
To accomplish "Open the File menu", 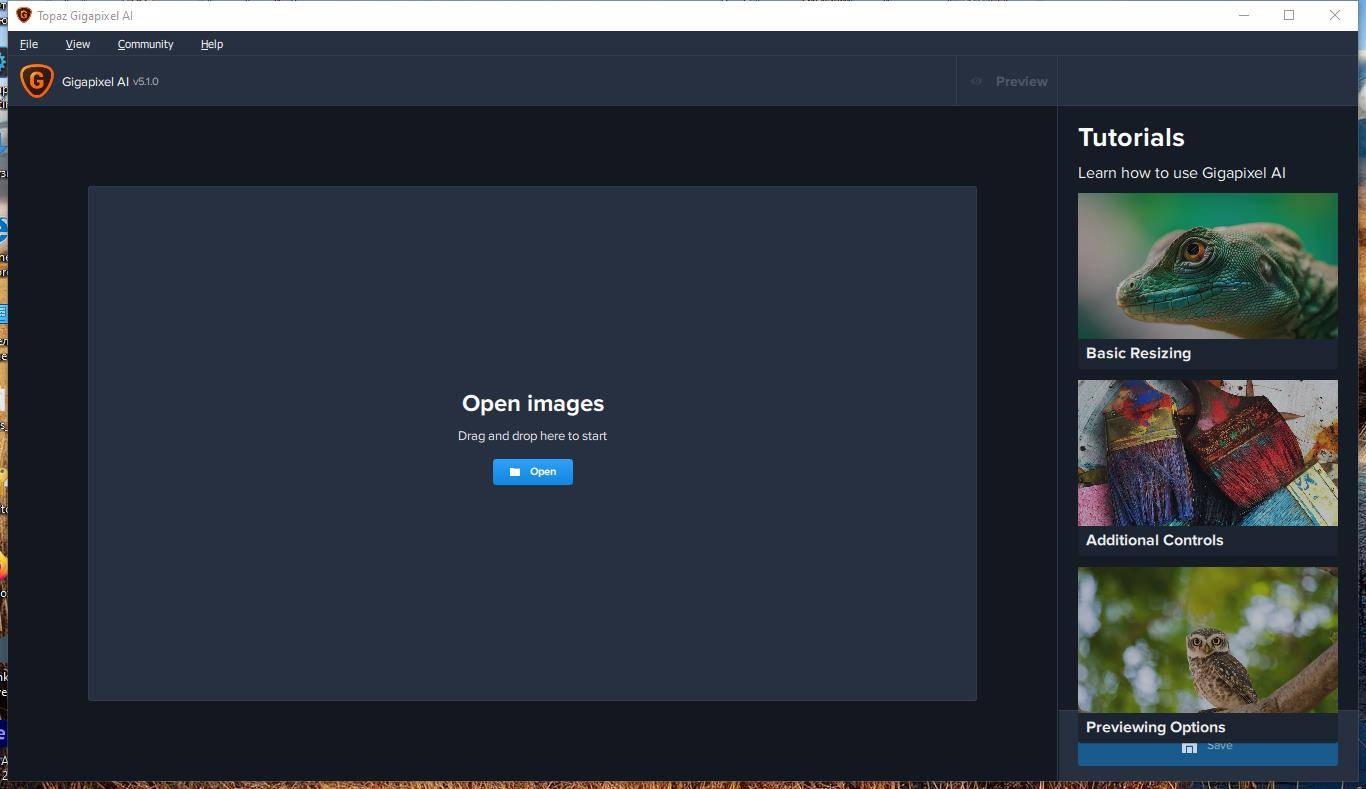I will (x=29, y=44).
